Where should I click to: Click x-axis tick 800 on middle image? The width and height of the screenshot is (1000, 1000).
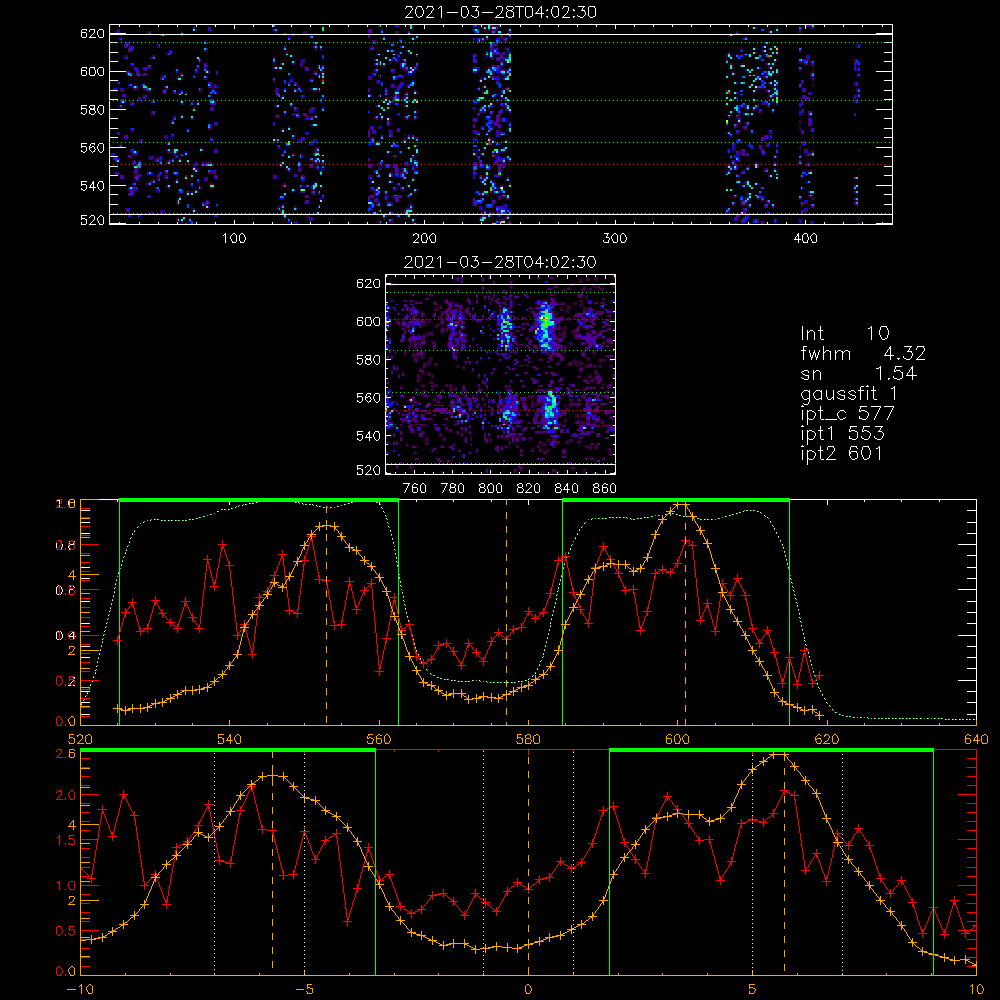tap(490, 489)
